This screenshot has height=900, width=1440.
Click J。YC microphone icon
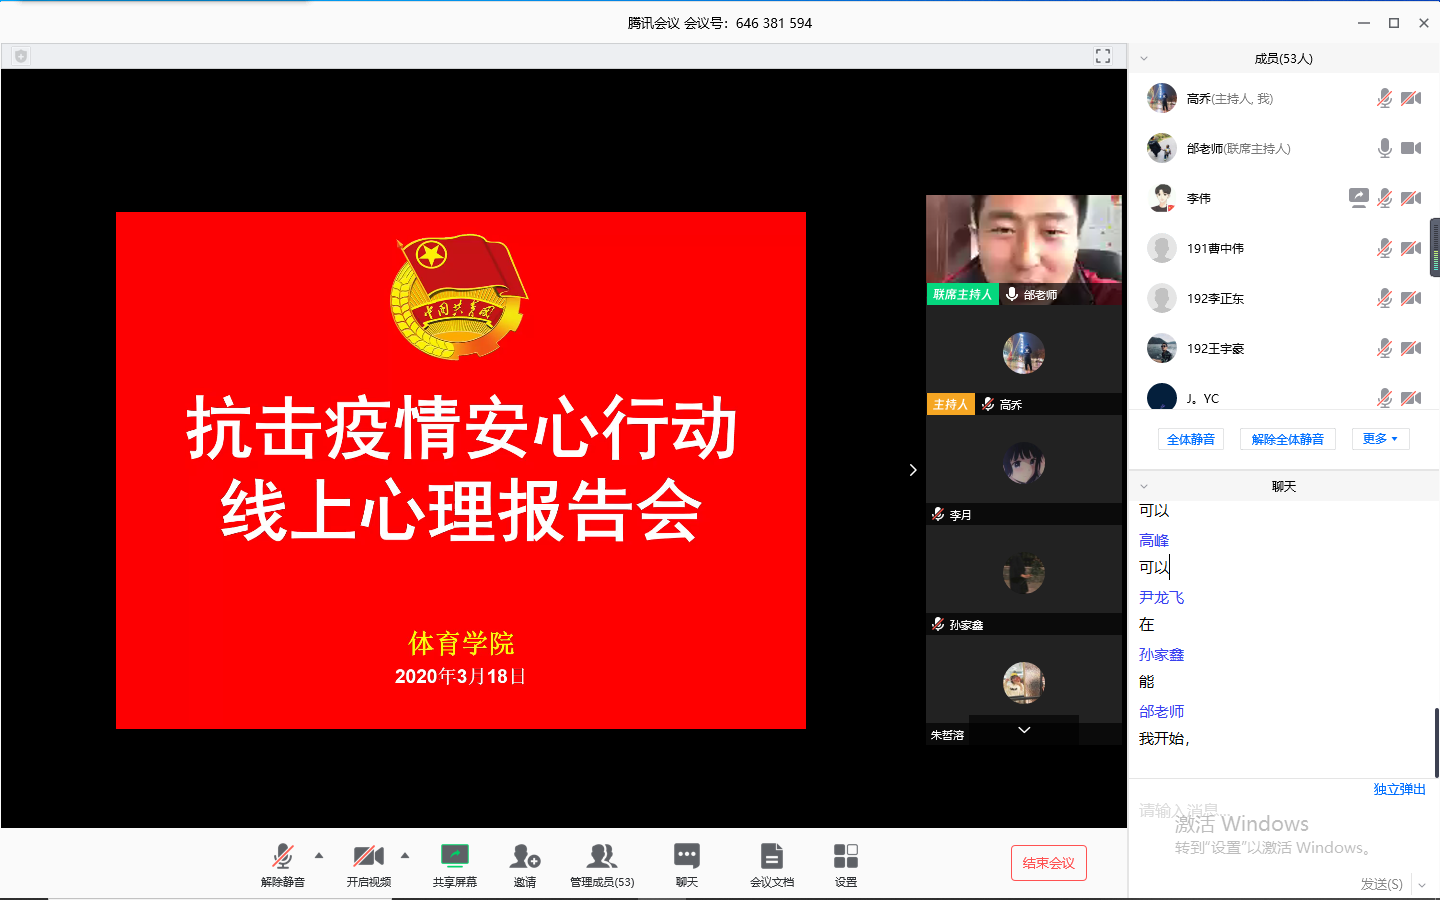point(1384,398)
